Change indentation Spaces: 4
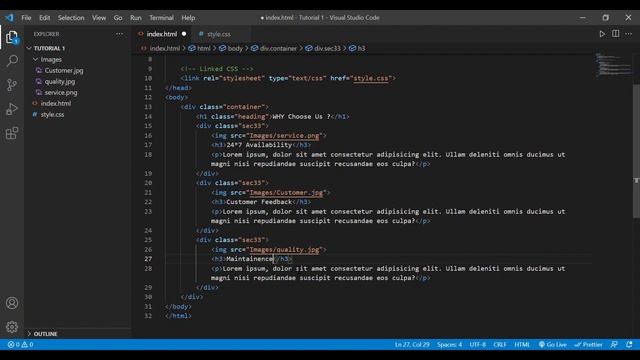This screenshot has width=640, height=360. click(449, 344)
